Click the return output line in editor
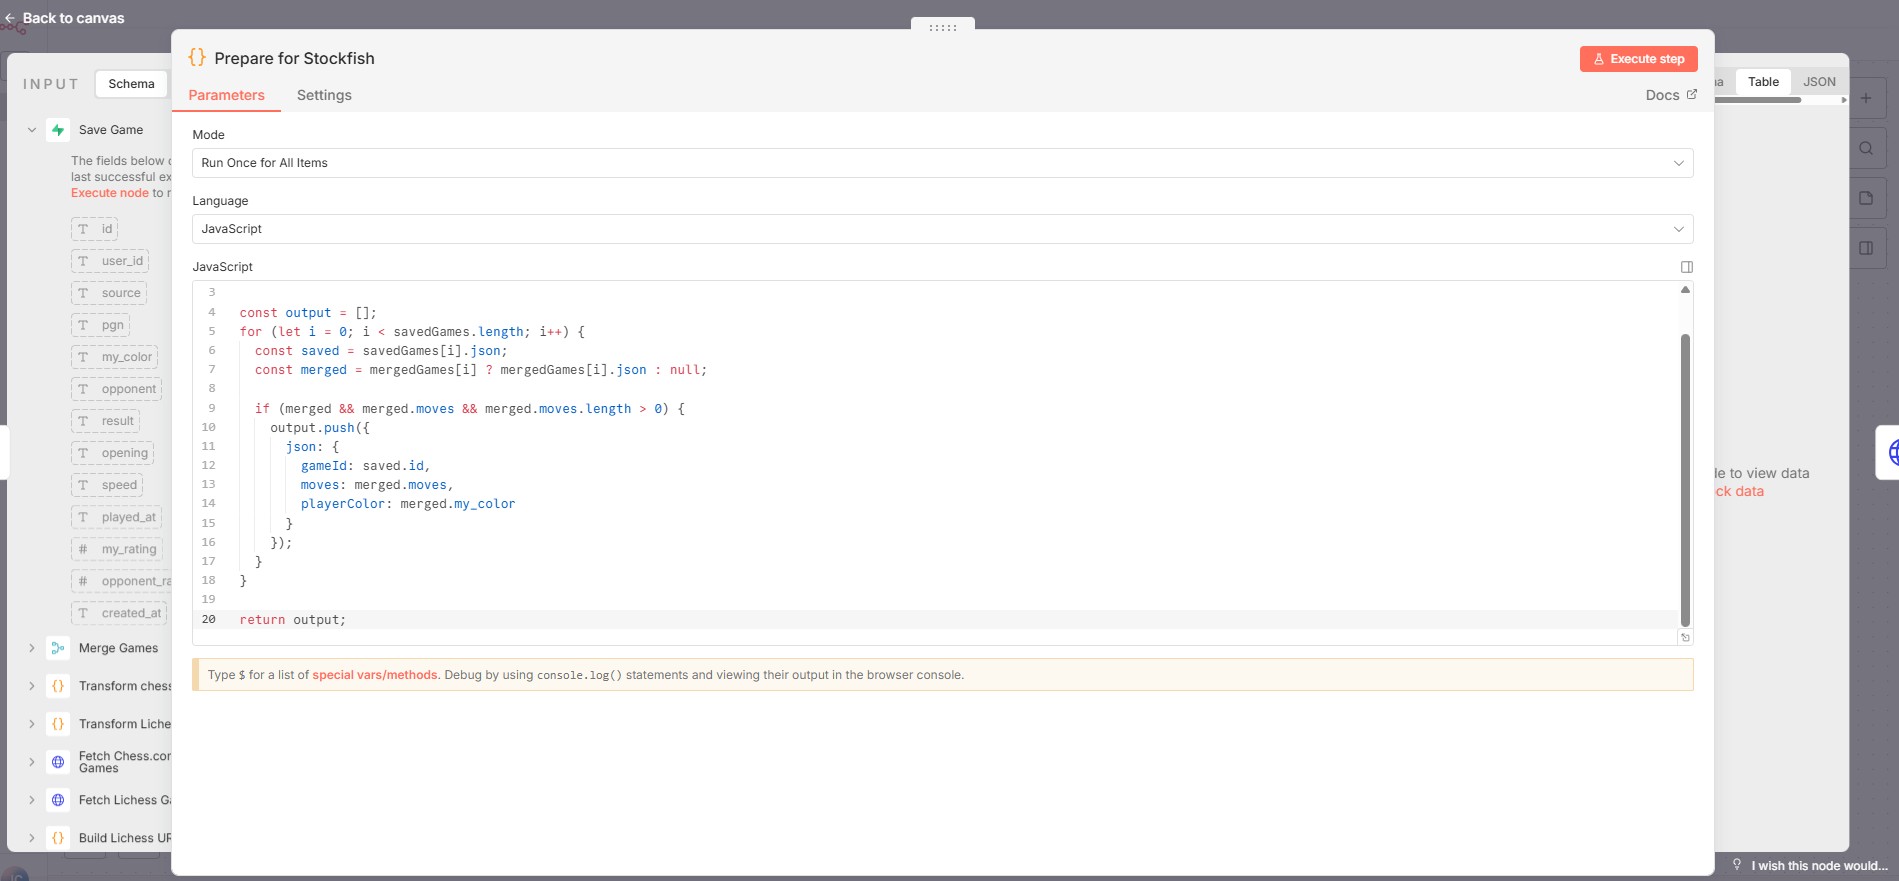Image resolution: width=1899 pixels, height=881 pixels. pyautogui.click(x=292, y=620)
